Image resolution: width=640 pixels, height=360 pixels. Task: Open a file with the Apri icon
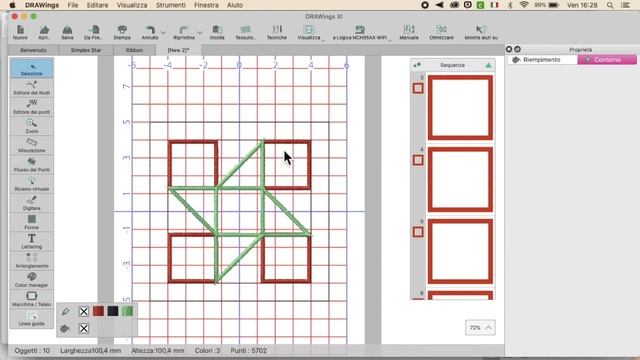[x=44, y=32]
